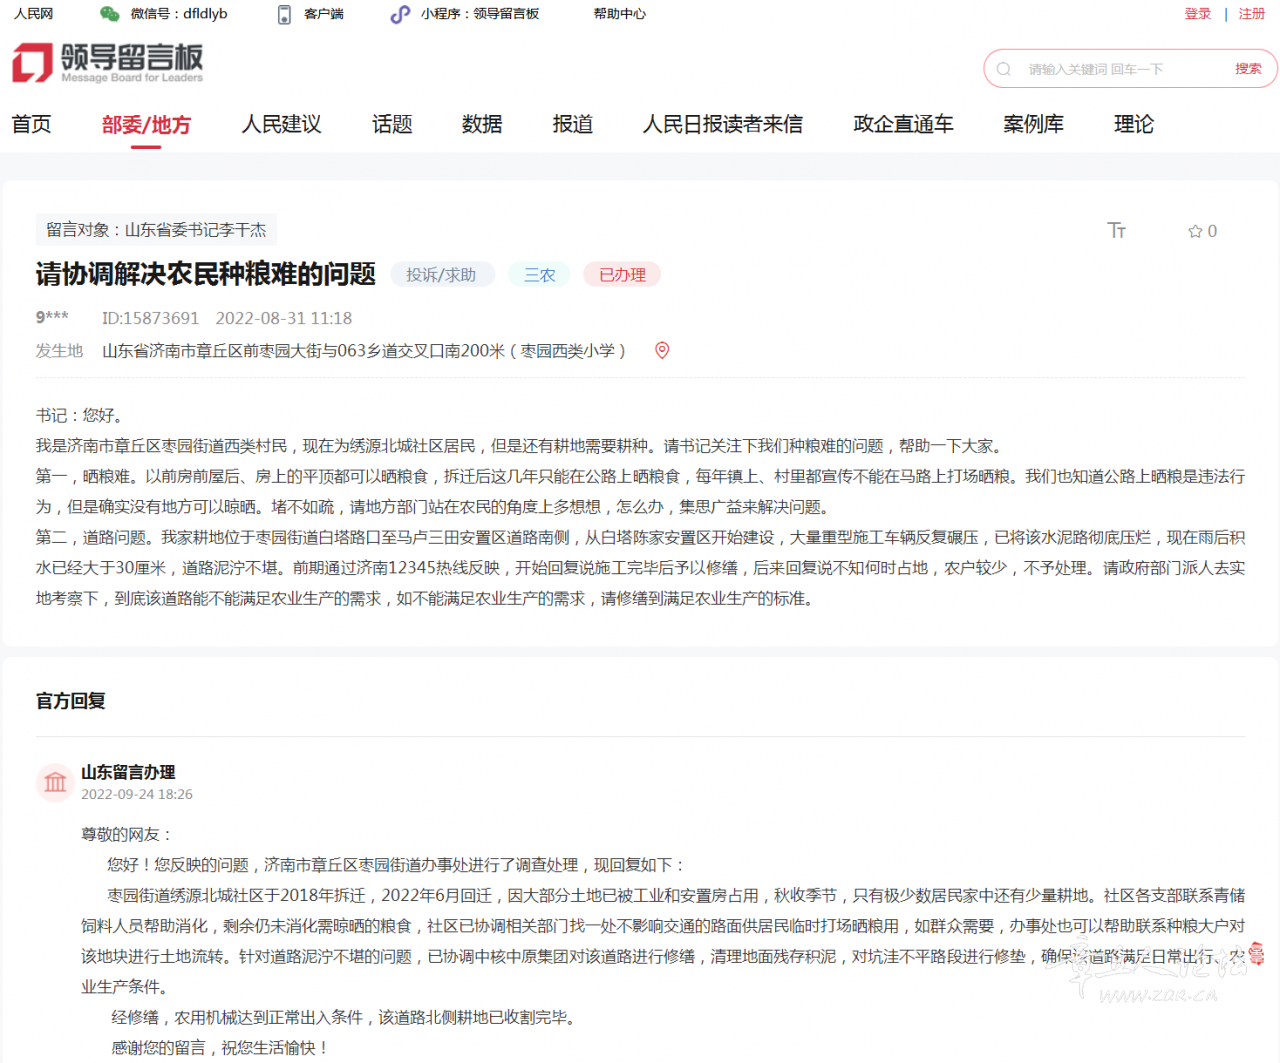
Task: Click the 小程序：领导留言板 text
Action: [480, 14]
